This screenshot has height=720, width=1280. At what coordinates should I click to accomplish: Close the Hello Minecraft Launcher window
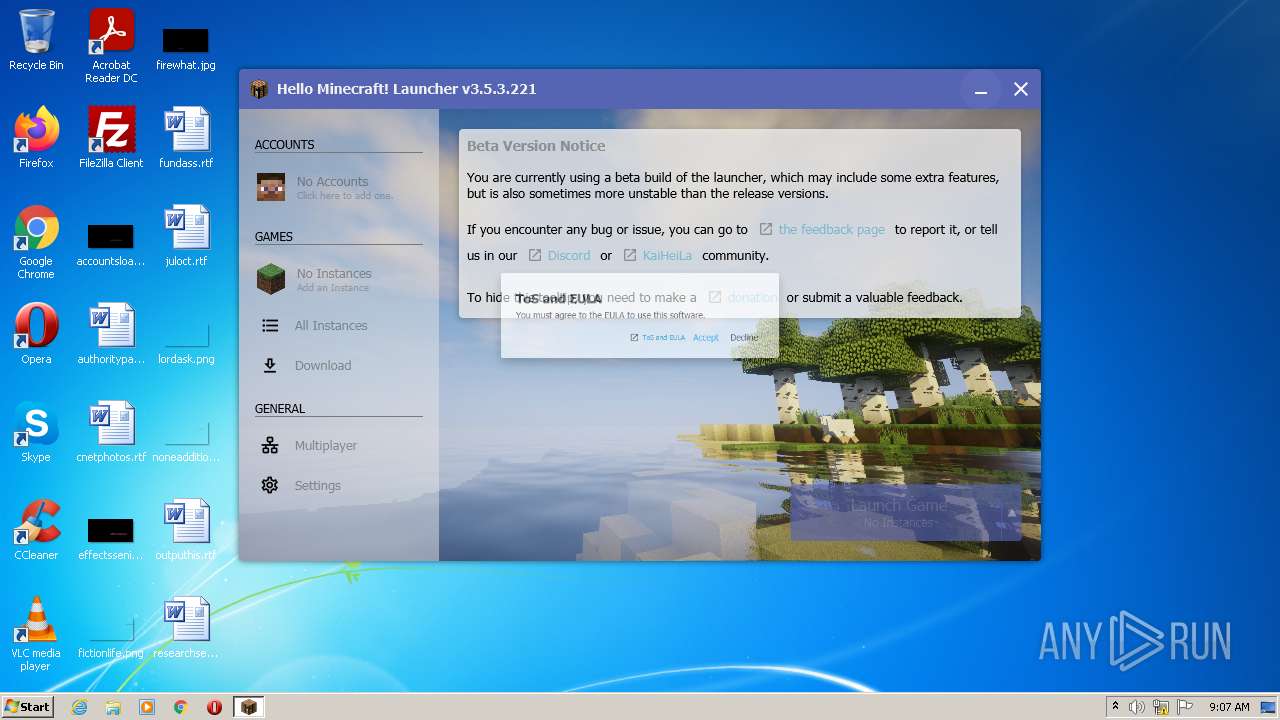(x=1021, y=89)
